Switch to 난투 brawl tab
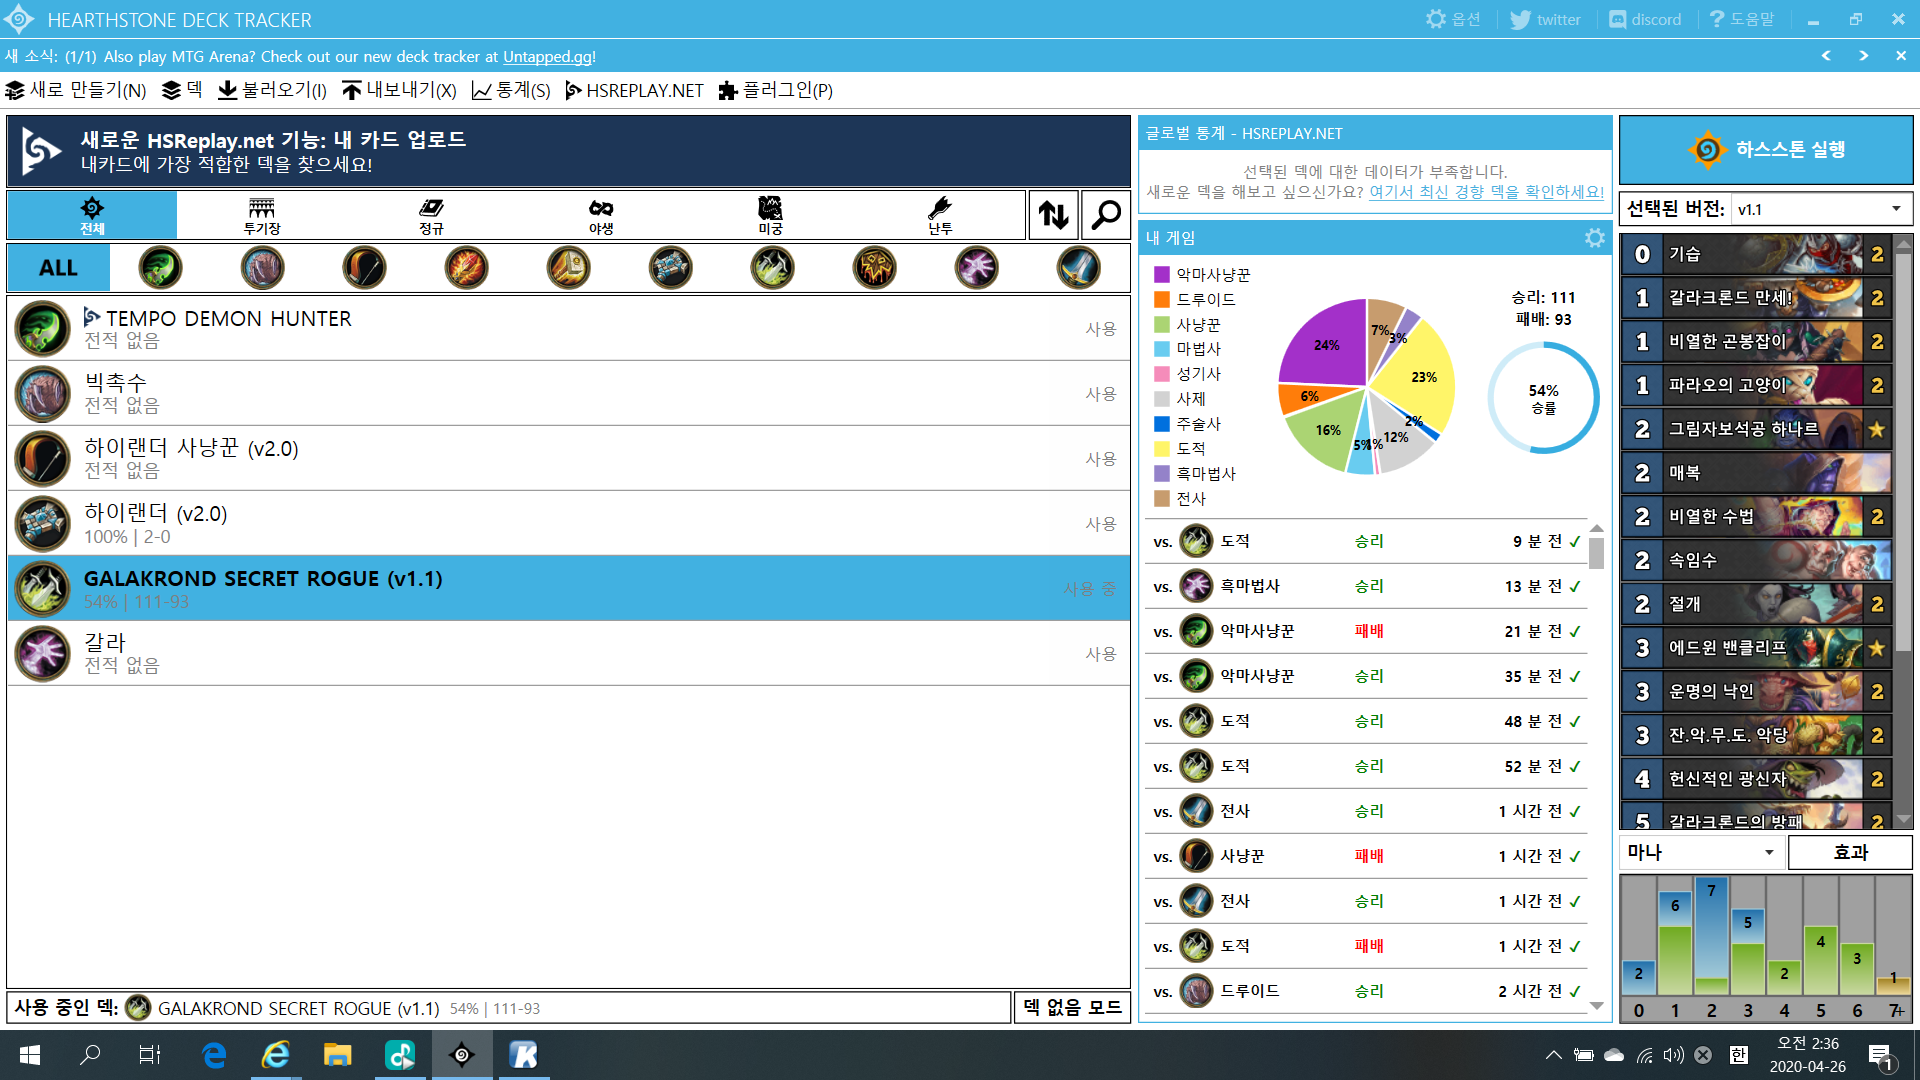Viewport: 1920px width, 1080px height. click(x=940, y=215)
